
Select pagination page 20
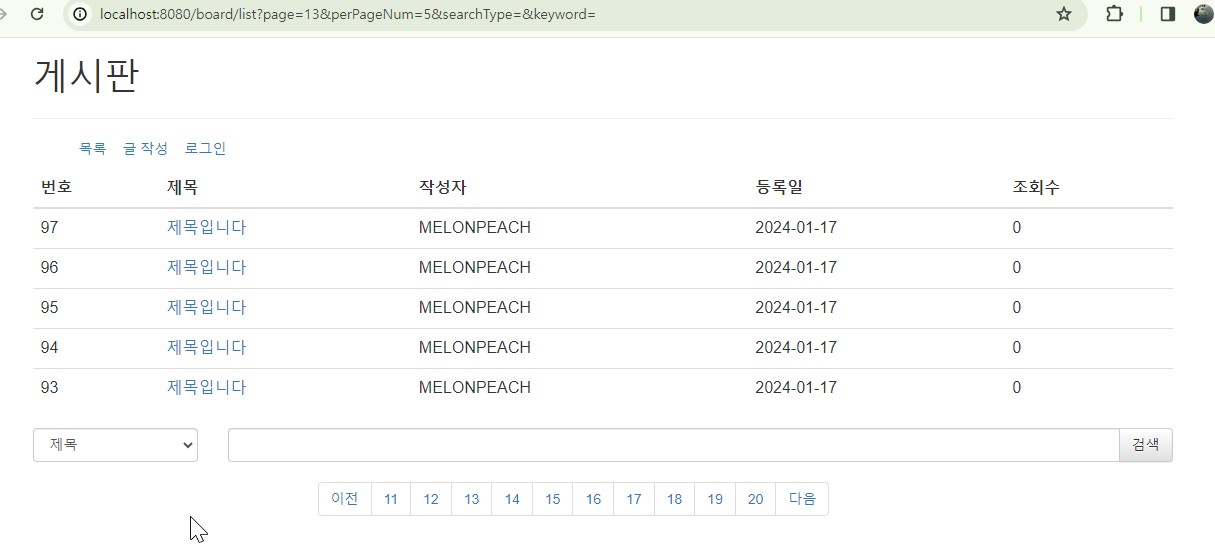[x=755, y=499]
